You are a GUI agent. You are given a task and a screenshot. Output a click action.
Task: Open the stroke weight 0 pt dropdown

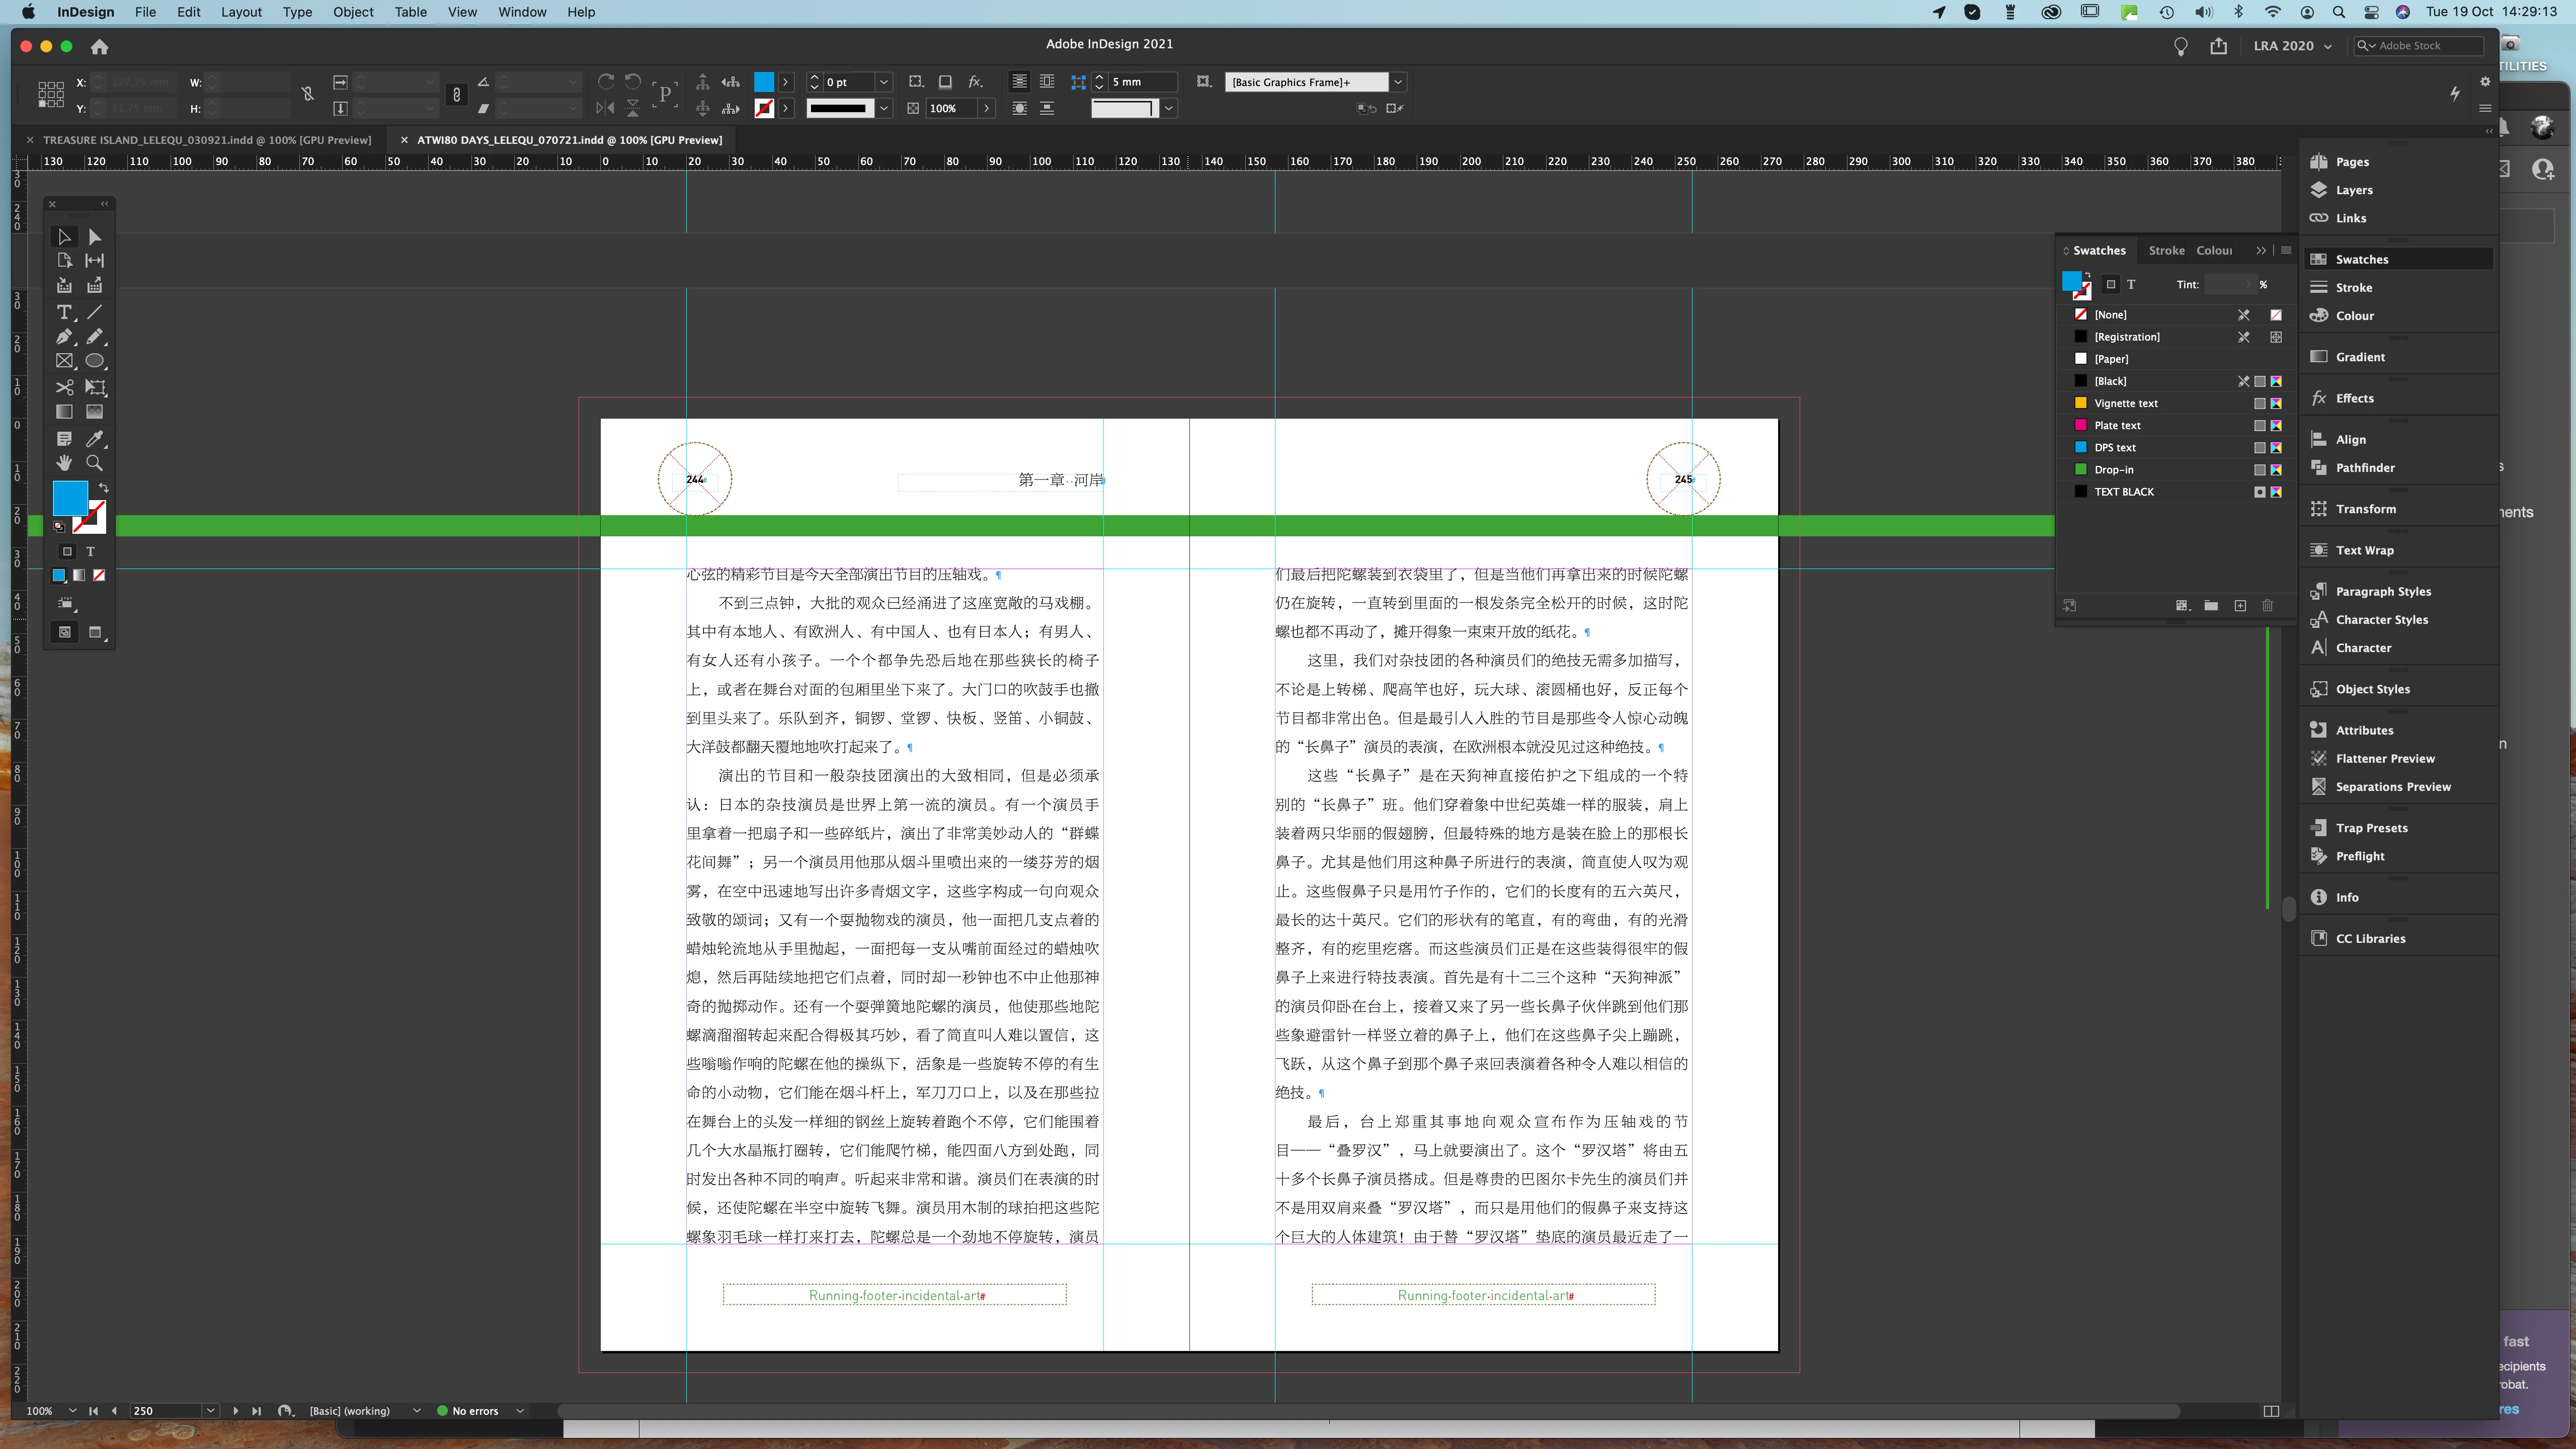click(x=884, y=82)
